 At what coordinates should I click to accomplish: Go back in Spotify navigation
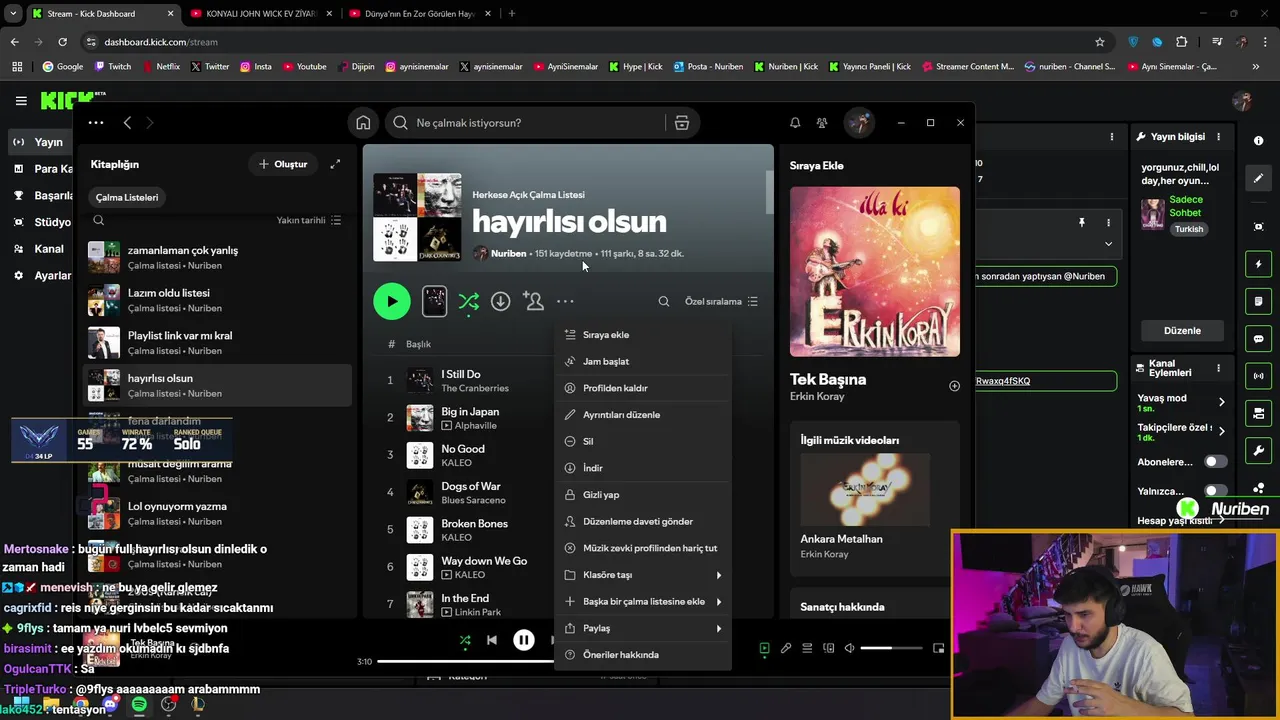click(127, 123)
